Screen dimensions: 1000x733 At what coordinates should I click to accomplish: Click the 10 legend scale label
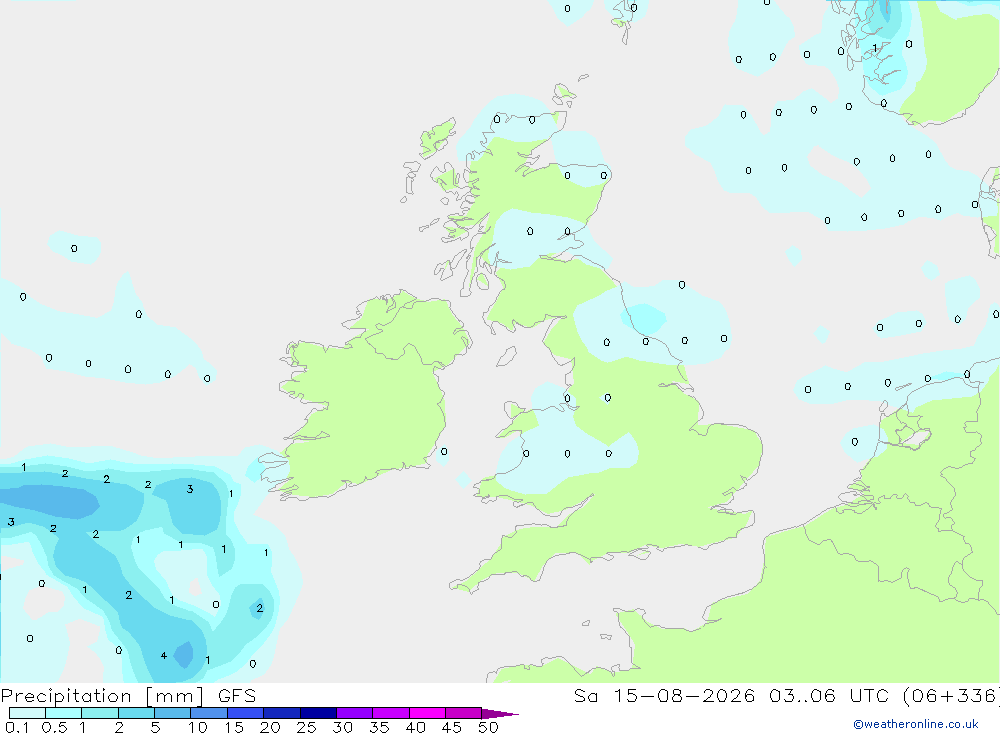coord(198,727)
